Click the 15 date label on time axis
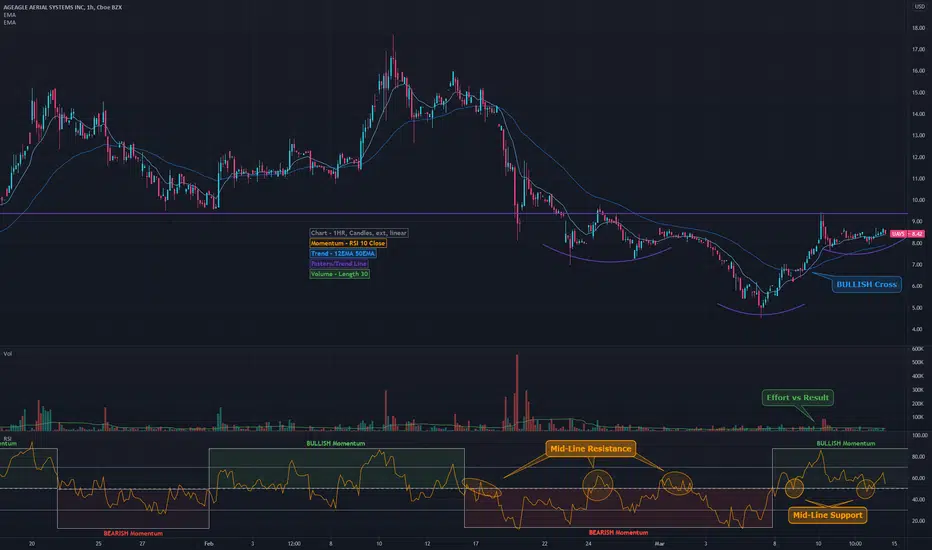The image size is (932, 550). tap(894, 543)
